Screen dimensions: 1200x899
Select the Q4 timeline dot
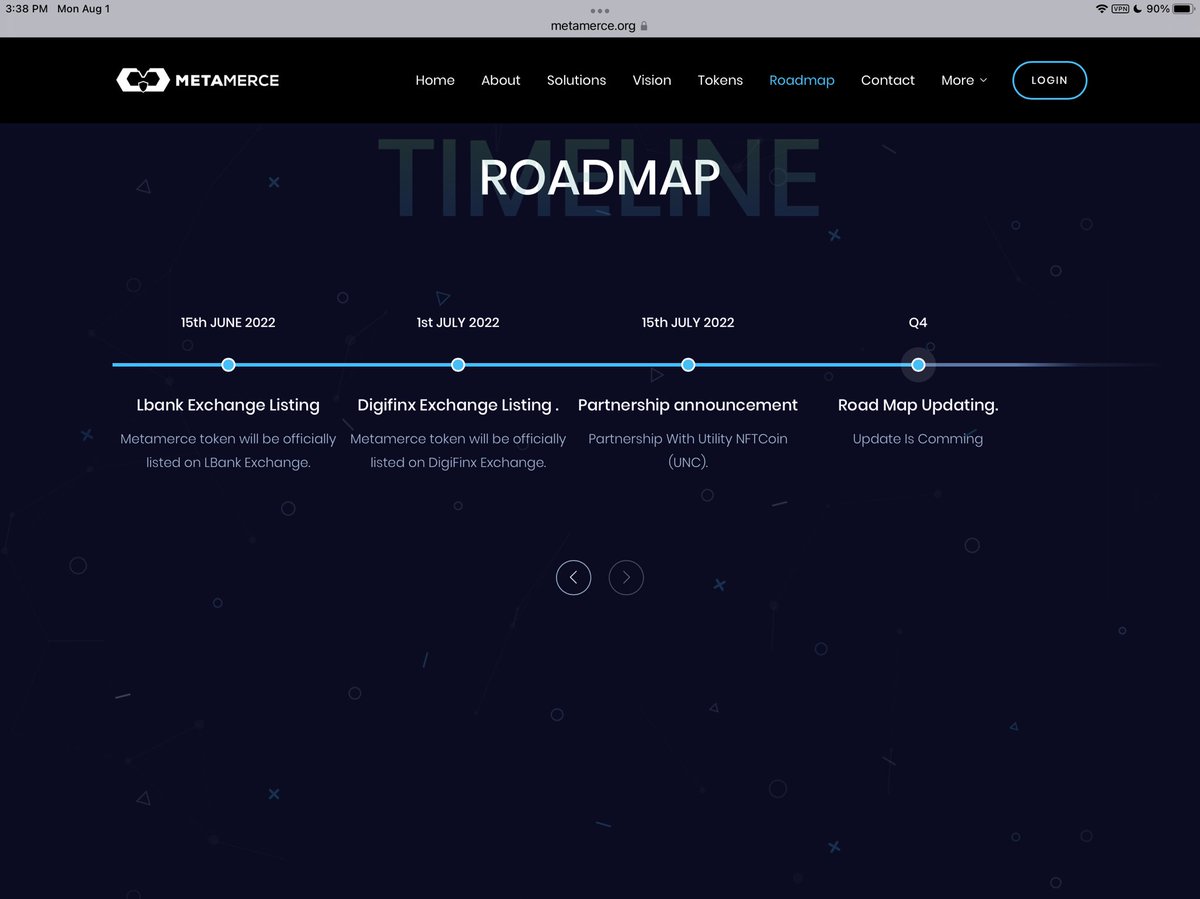pos(918,365)
